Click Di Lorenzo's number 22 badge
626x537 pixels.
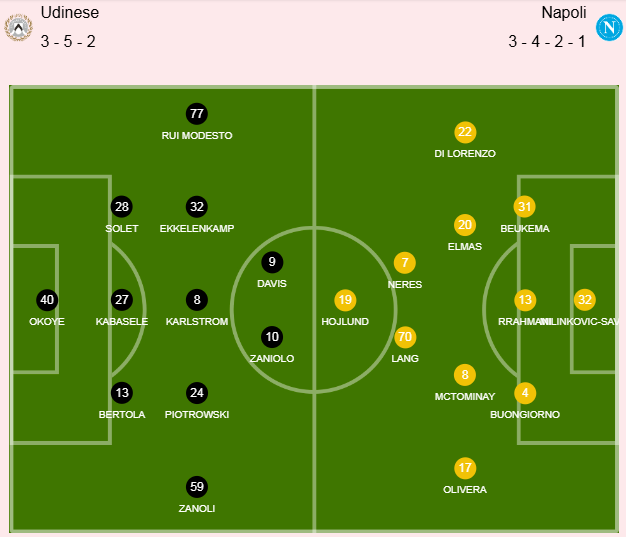465,132
